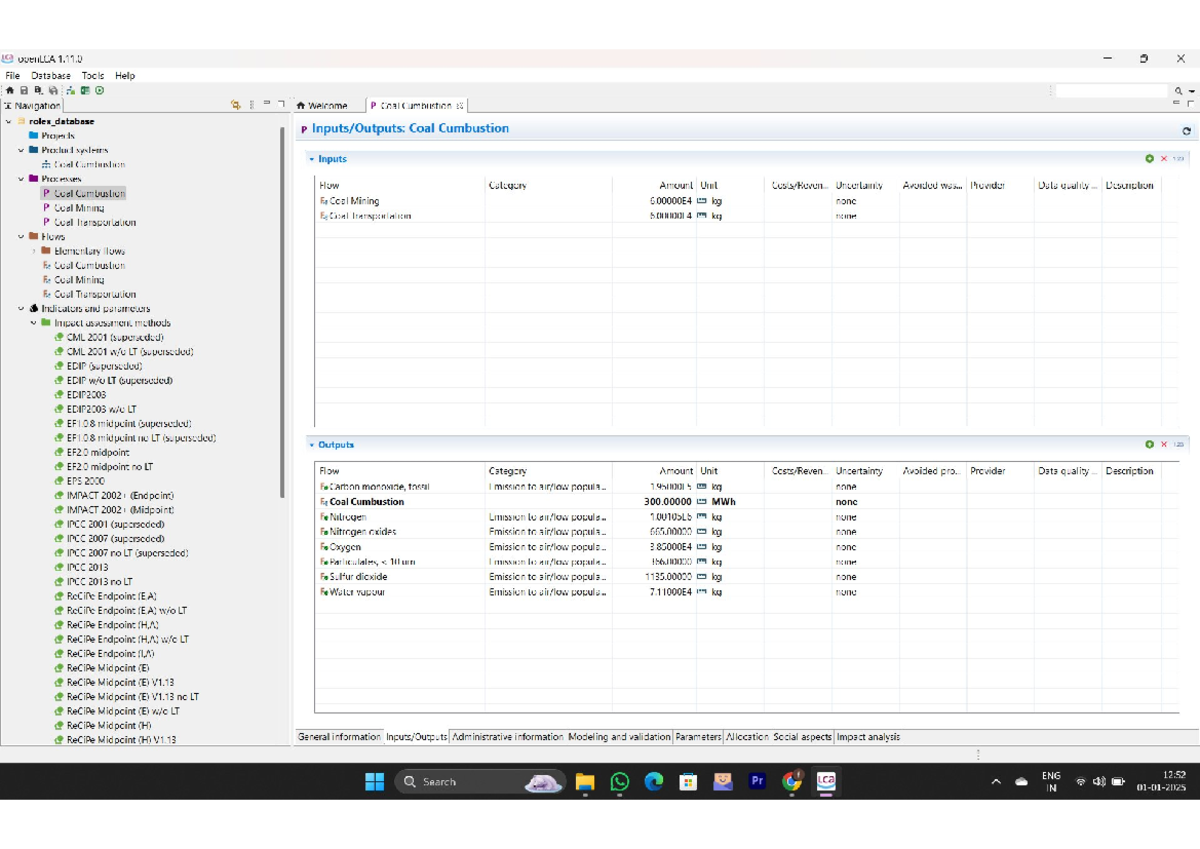Maximize the Navigation panel
Image resolution: width=1200 pixels, height=849 pixels.
281,103
